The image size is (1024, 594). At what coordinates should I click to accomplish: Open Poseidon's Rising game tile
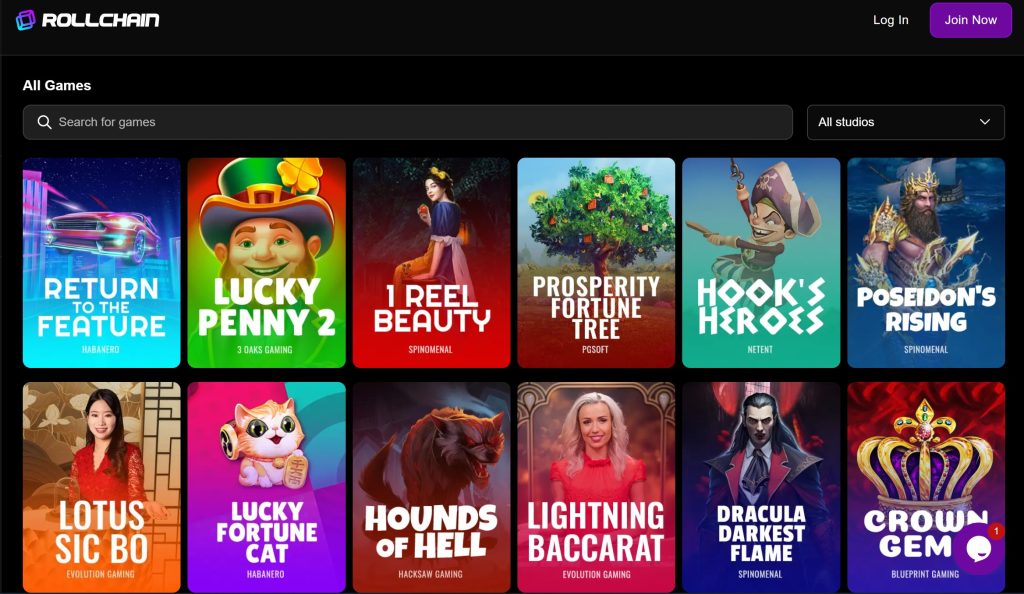925,262
